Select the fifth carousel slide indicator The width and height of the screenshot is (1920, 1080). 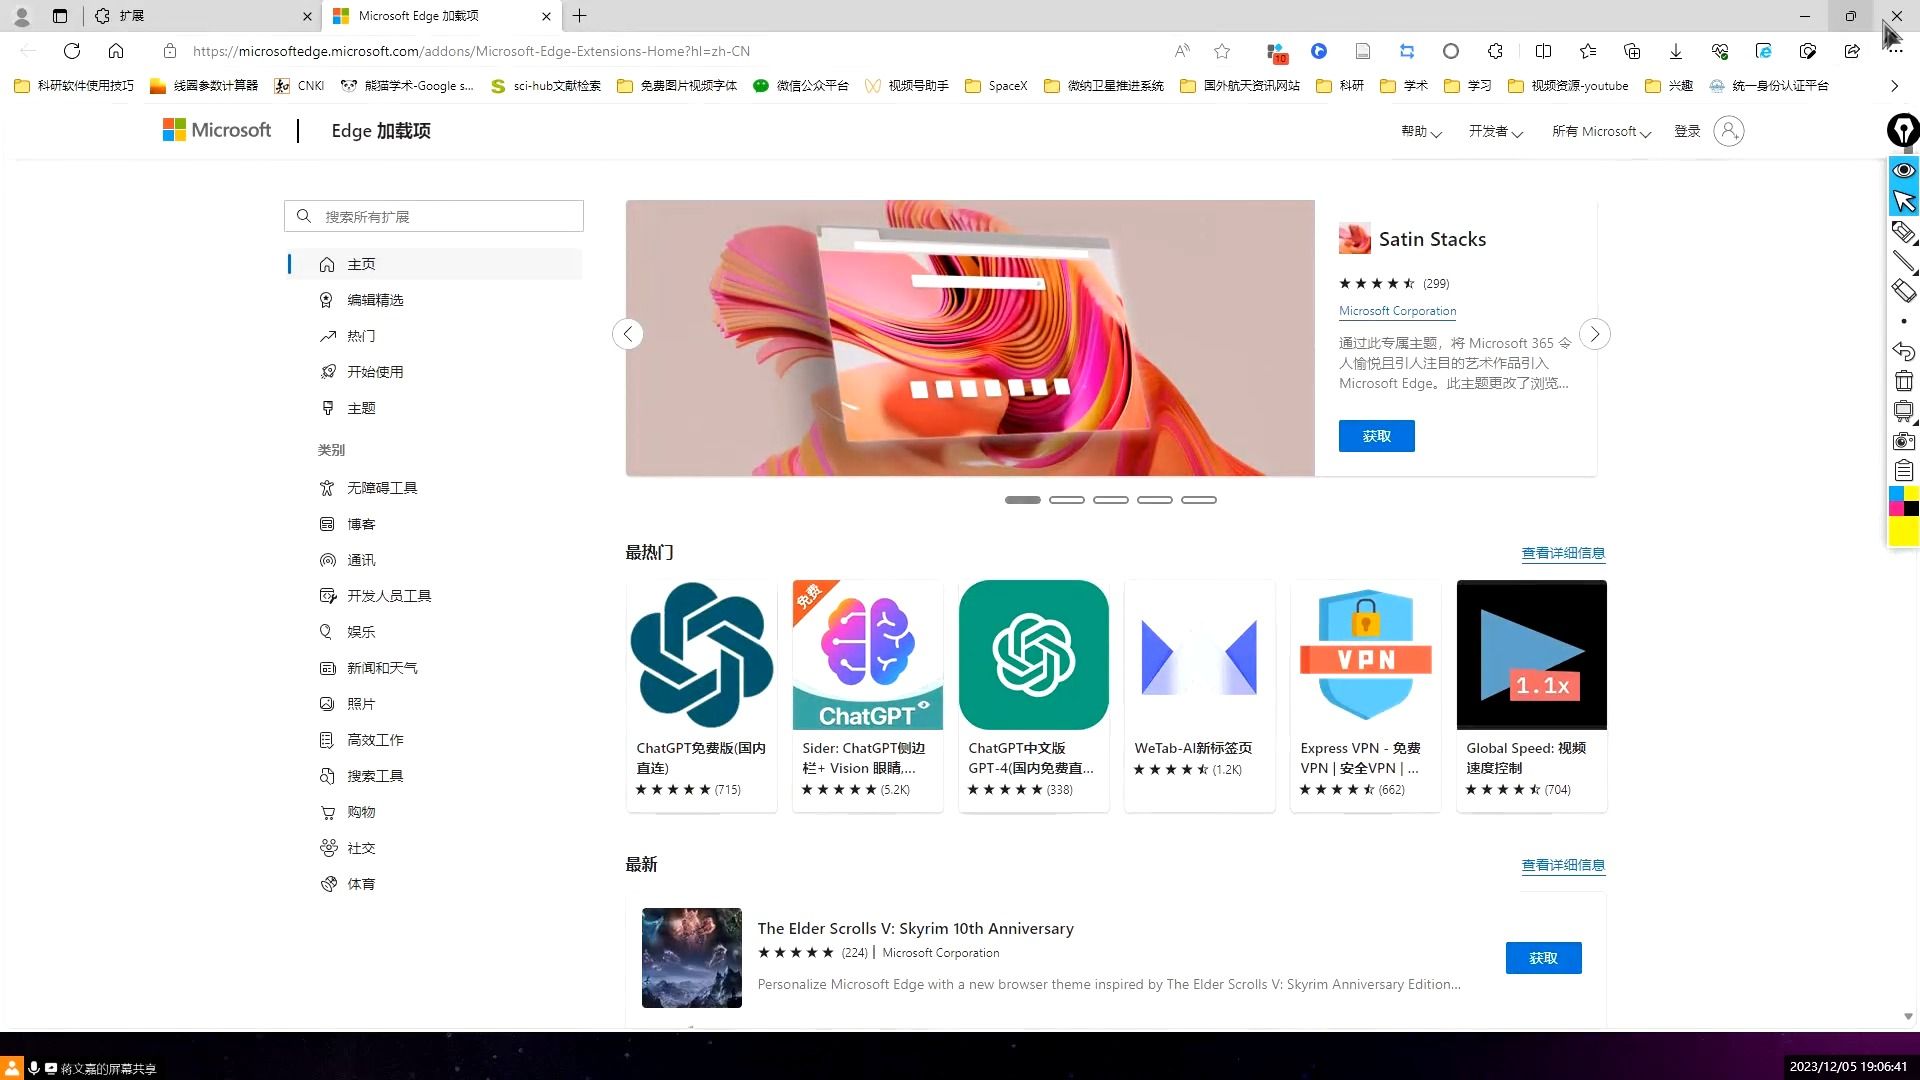point(1198,500)
